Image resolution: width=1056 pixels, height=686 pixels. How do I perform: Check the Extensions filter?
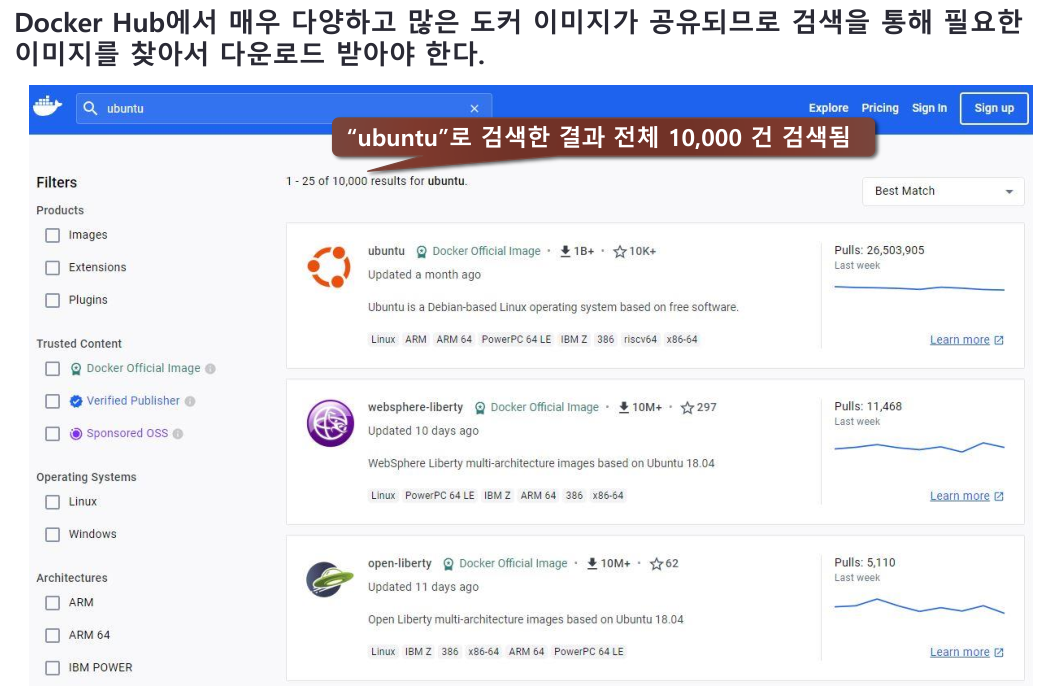coord(53,267)
